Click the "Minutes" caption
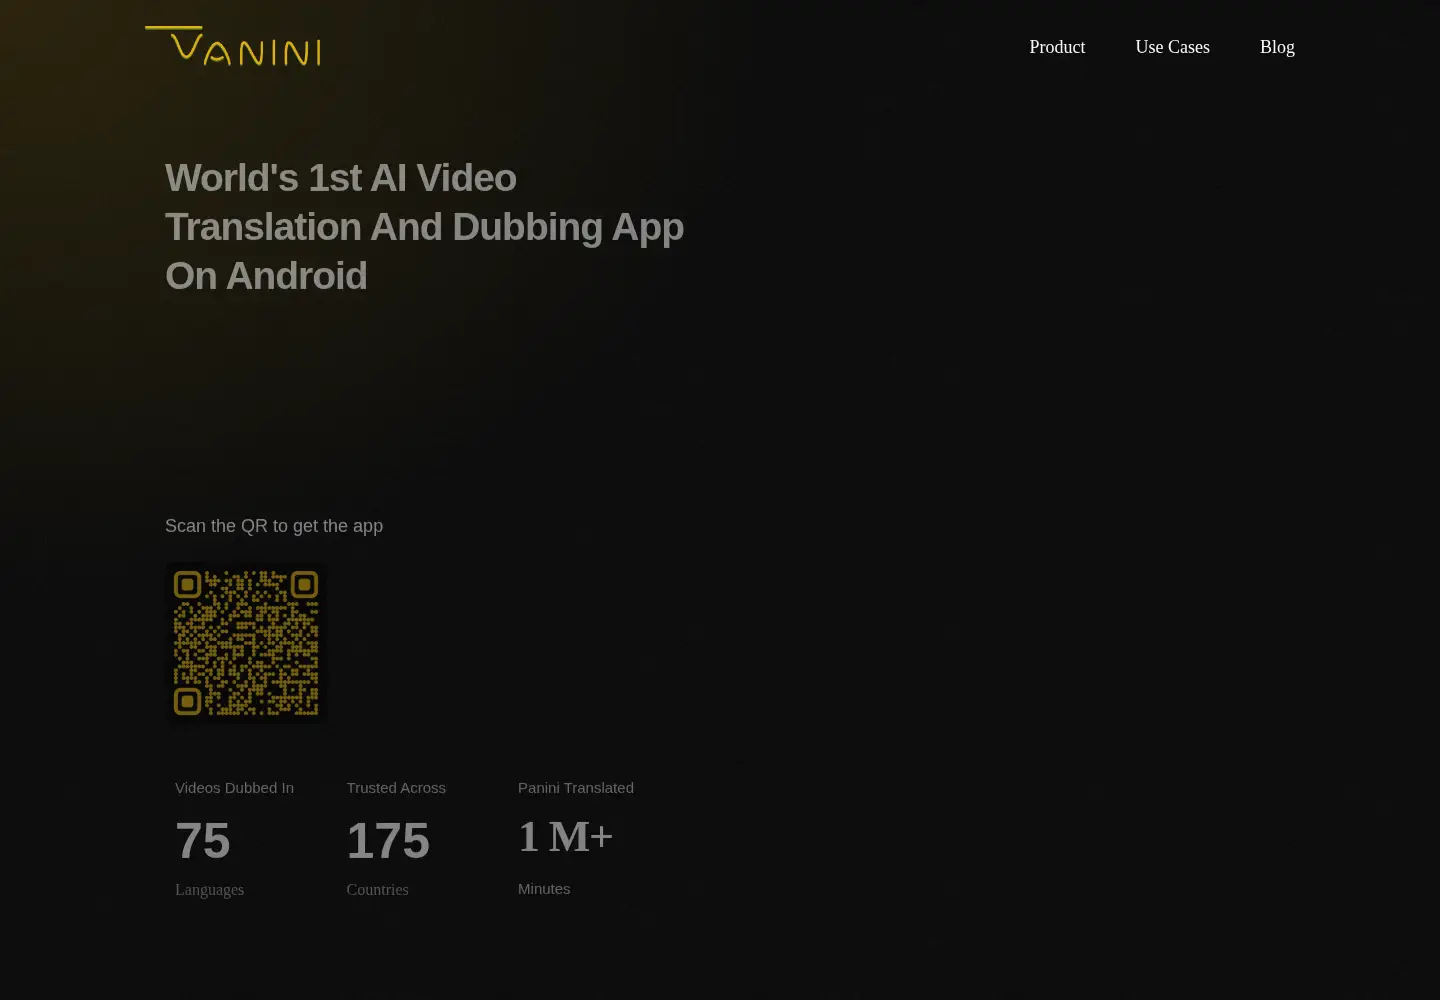This screenshot has width=1440, height=1000. click(x=544, y=889)
